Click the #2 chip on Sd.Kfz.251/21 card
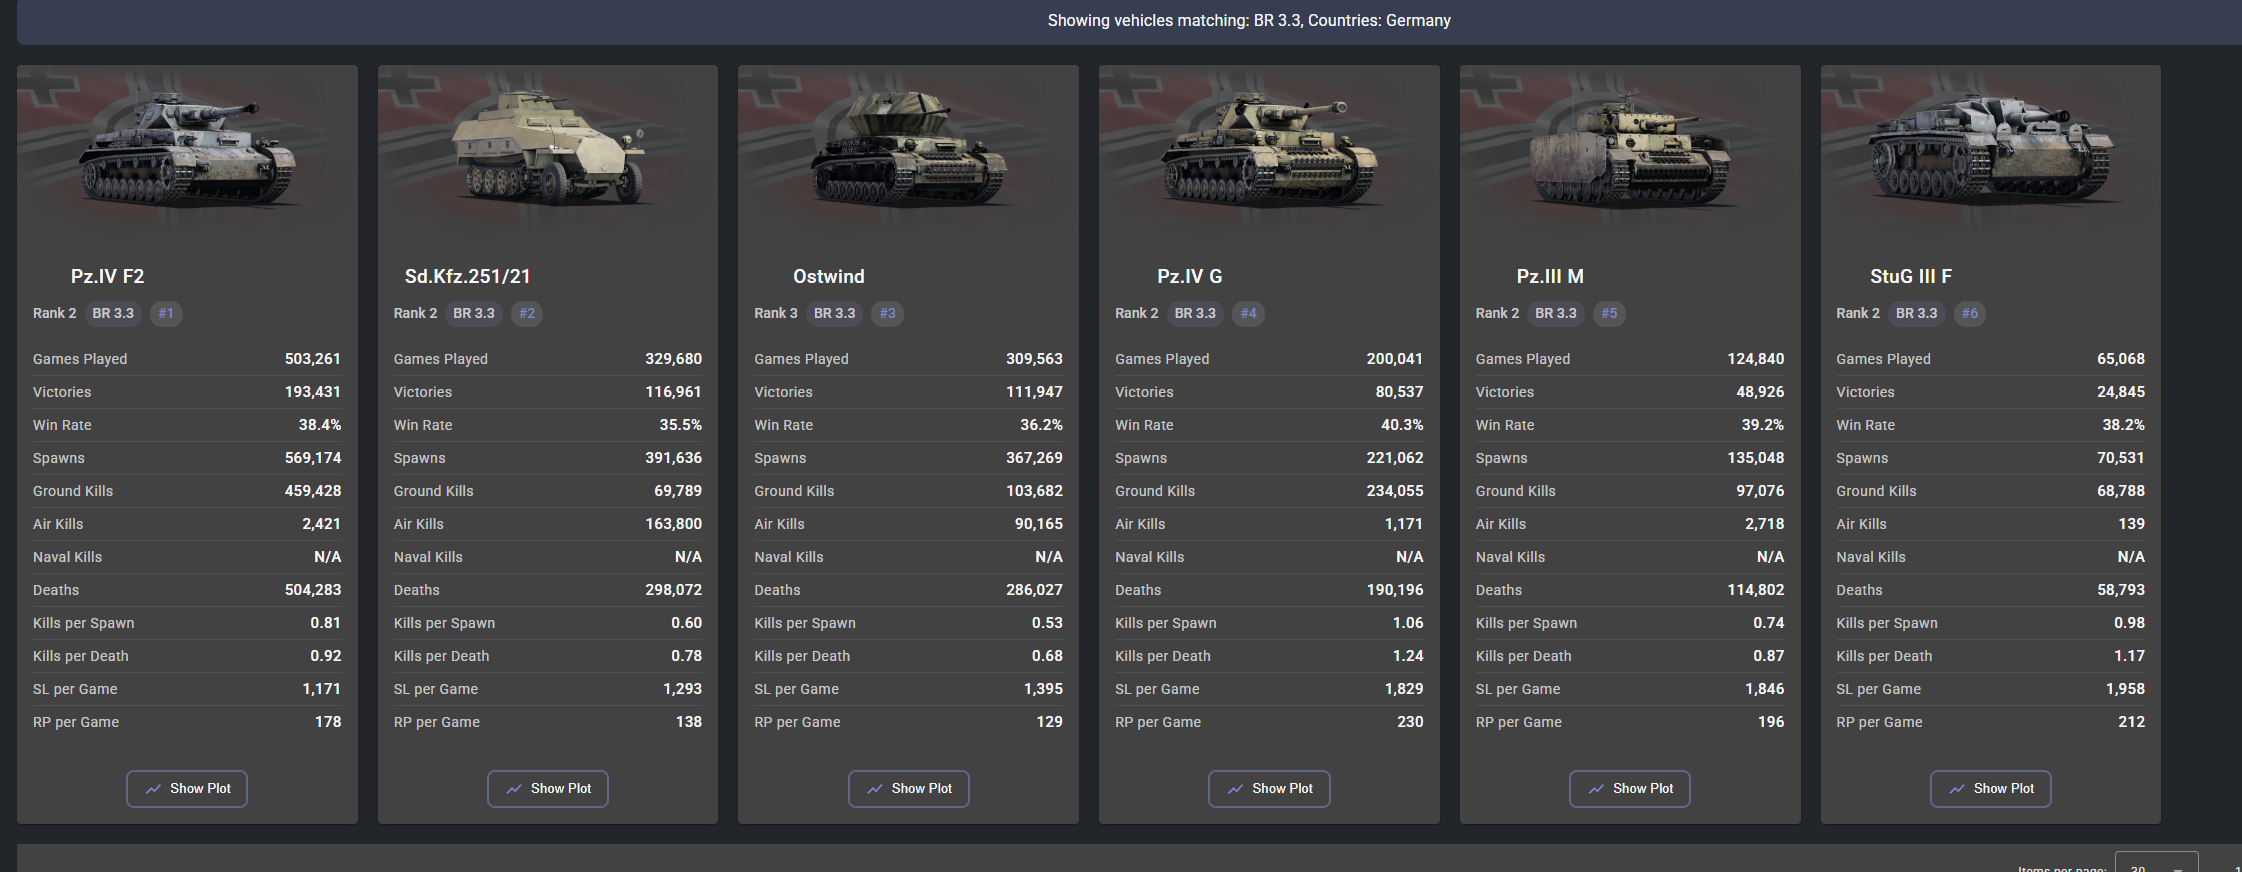2242x872 pixels. [x=527, y=313]
